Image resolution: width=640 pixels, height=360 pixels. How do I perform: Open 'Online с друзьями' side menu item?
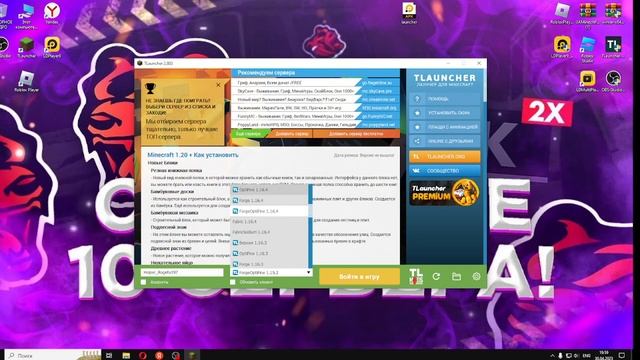tap(444, 141)
